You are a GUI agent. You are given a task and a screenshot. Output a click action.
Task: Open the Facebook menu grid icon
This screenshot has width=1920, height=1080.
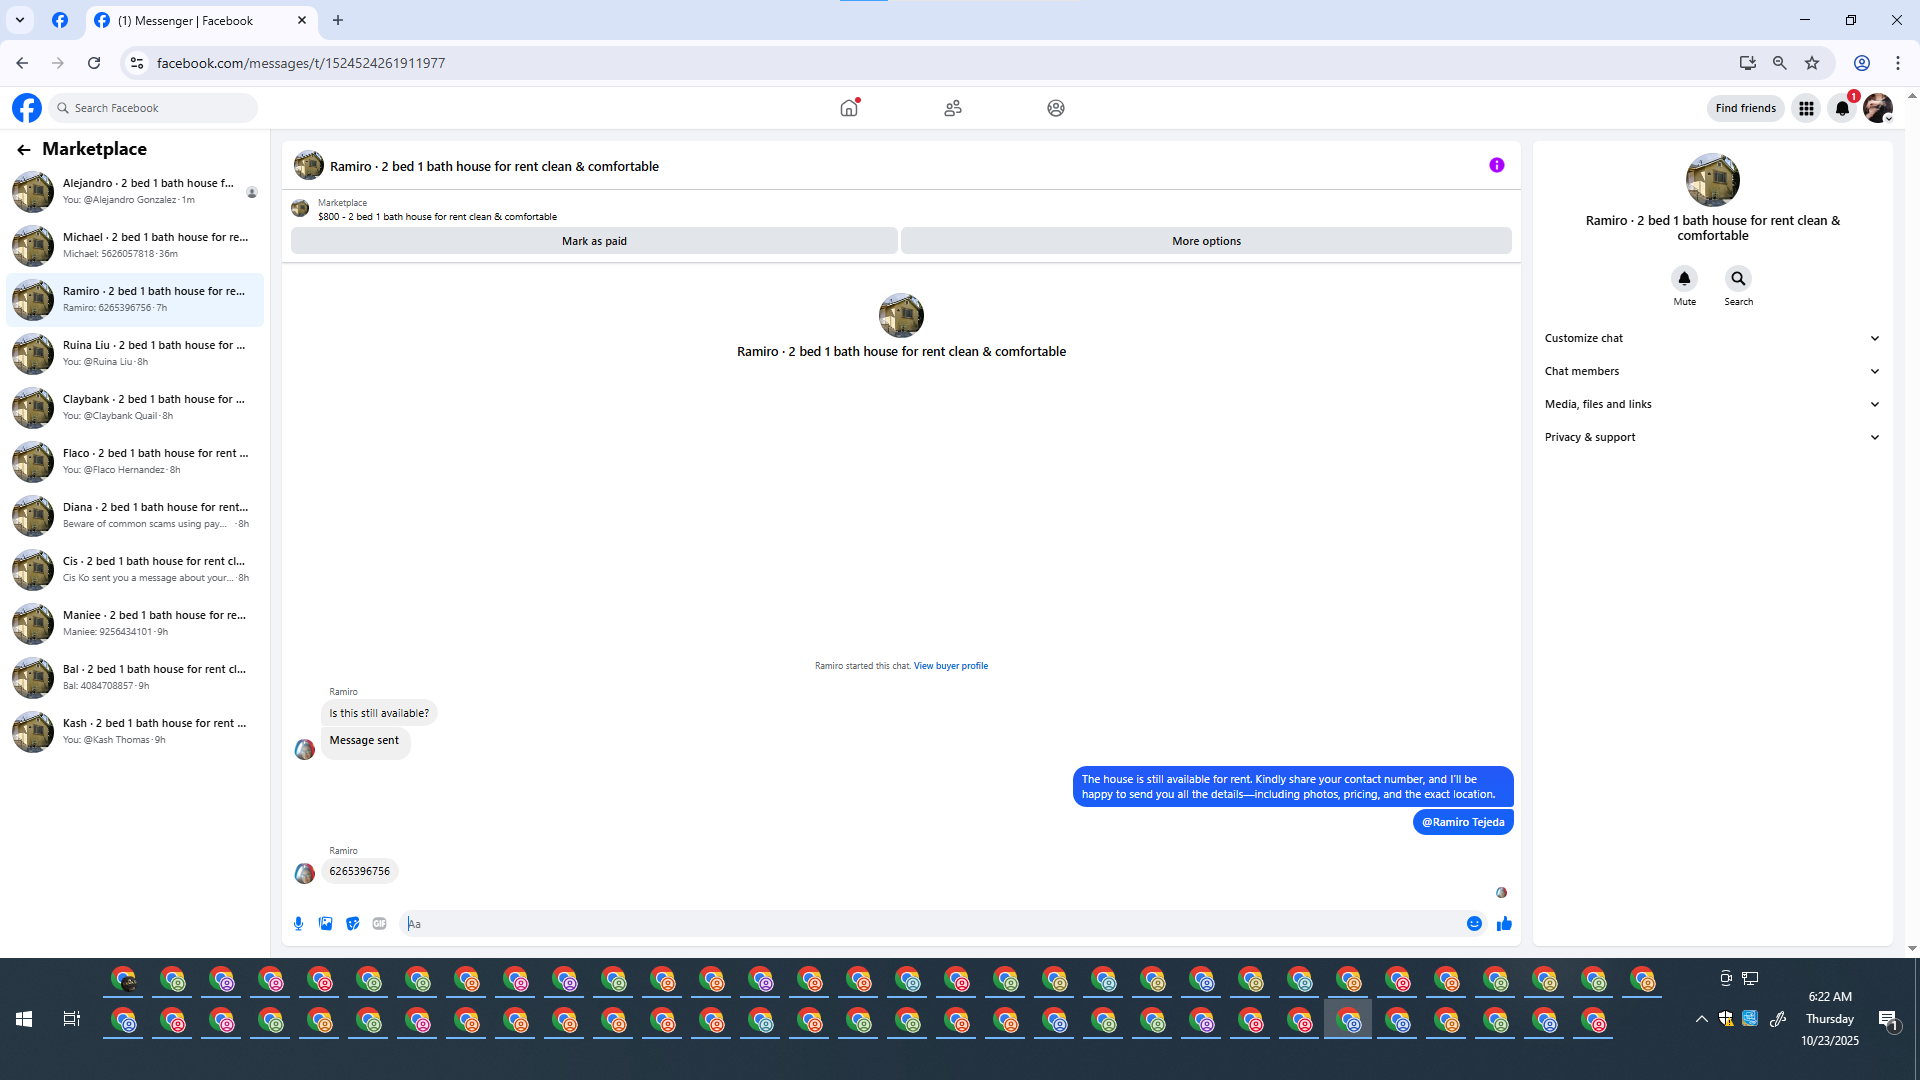coord(1806,108)
